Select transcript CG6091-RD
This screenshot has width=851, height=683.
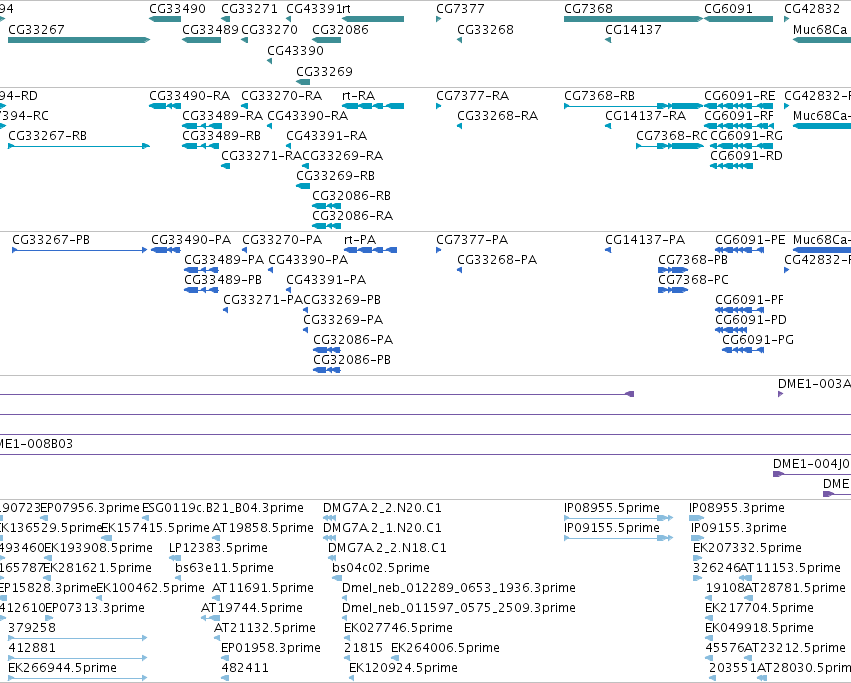point(746,156)
